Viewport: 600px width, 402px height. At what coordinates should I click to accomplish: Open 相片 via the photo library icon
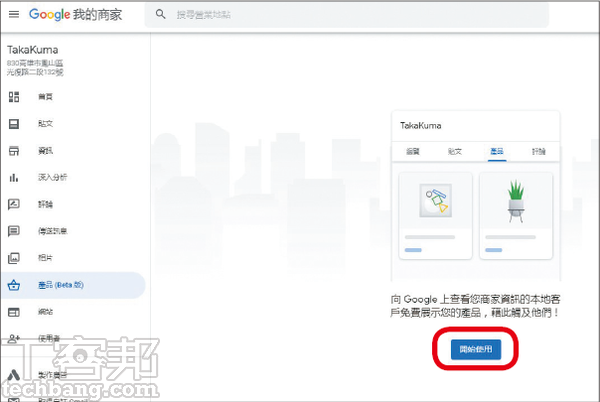14,258
